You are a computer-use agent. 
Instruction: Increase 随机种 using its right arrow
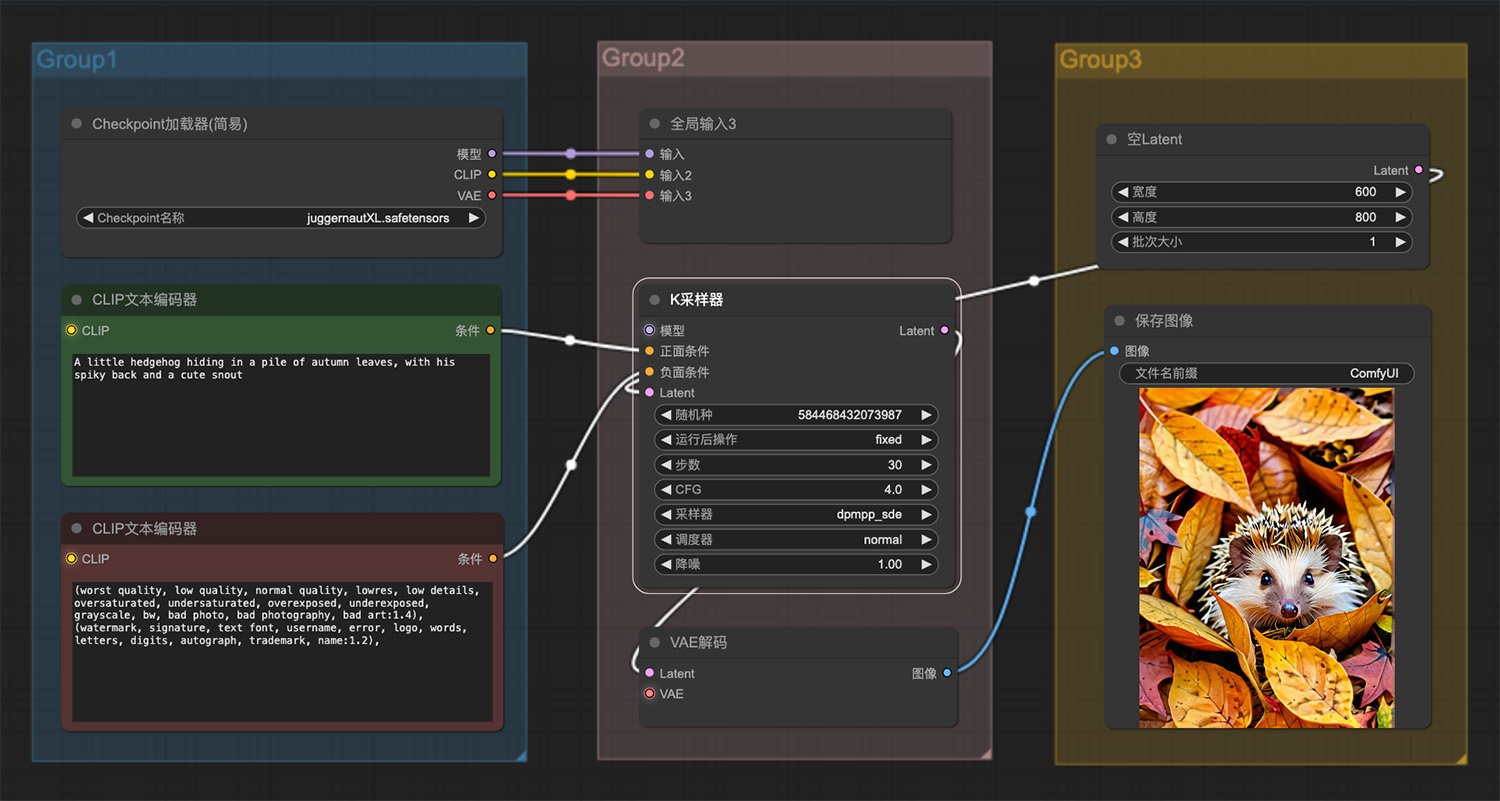point(926,415)
